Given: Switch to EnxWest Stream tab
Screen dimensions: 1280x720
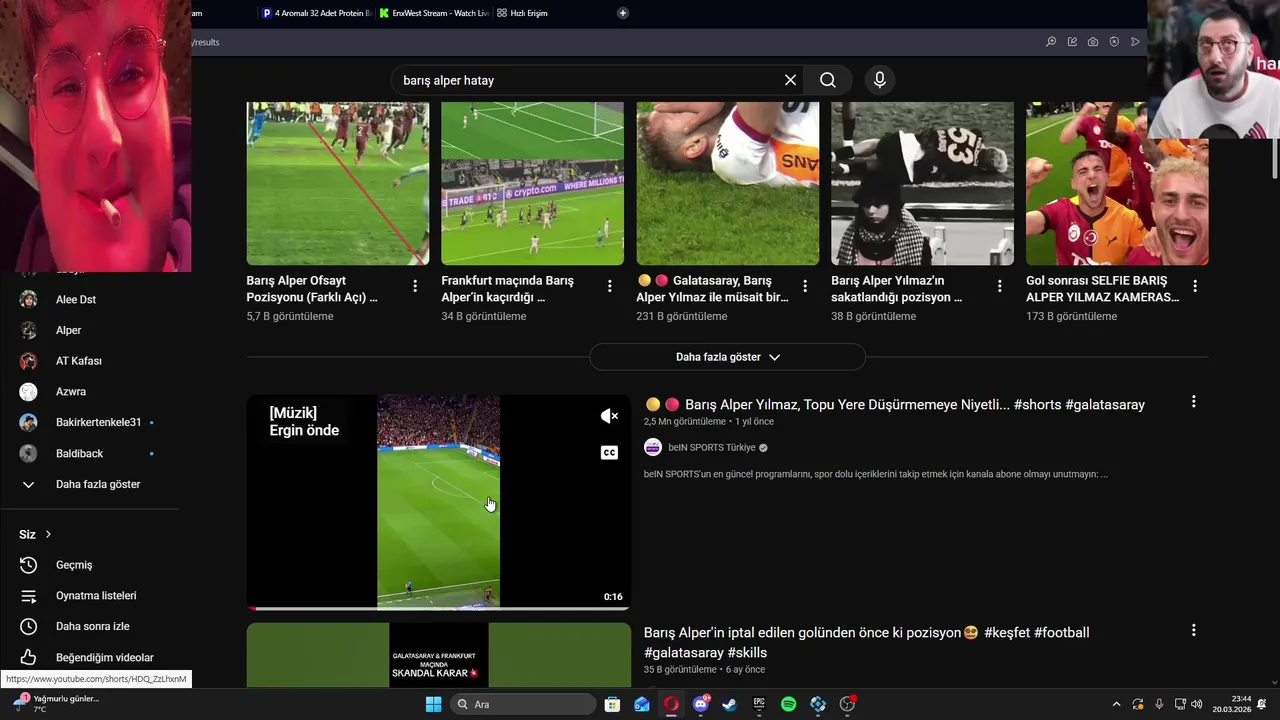Looking at the screenshot, I should coord(434,13).
